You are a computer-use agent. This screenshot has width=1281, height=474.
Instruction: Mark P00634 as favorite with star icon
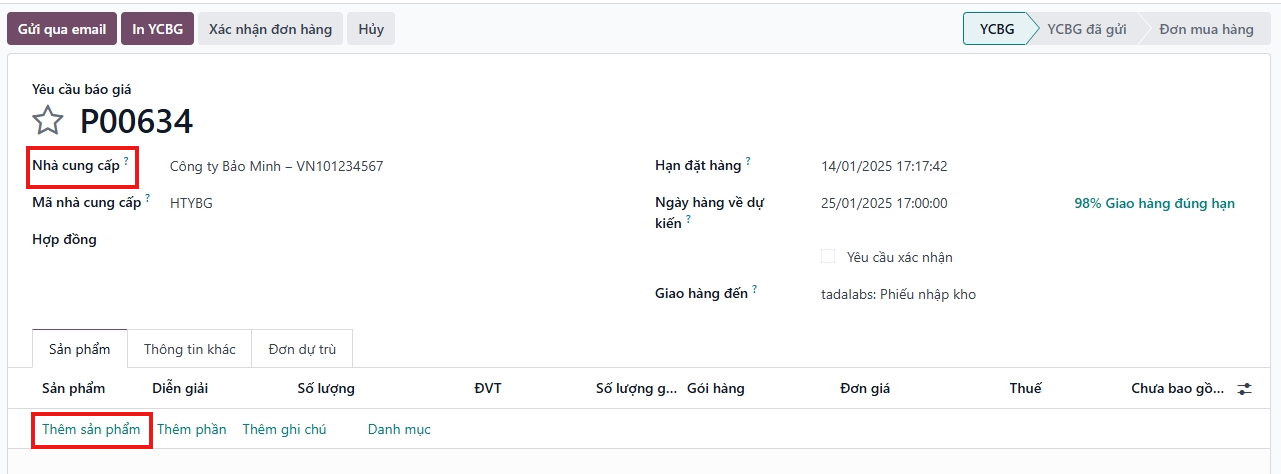[48, 121]
